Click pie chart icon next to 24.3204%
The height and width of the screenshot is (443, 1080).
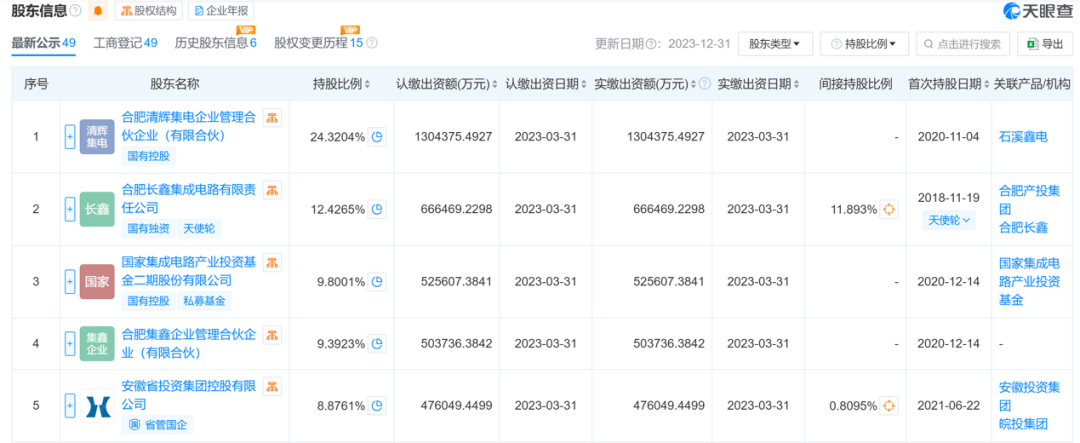[377, 137]
